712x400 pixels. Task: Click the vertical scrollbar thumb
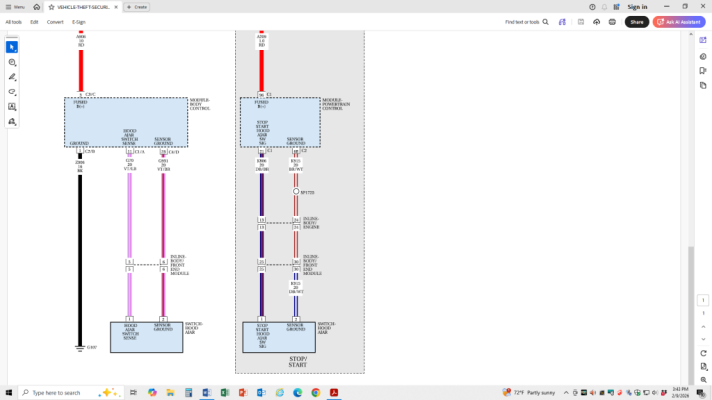691,315
